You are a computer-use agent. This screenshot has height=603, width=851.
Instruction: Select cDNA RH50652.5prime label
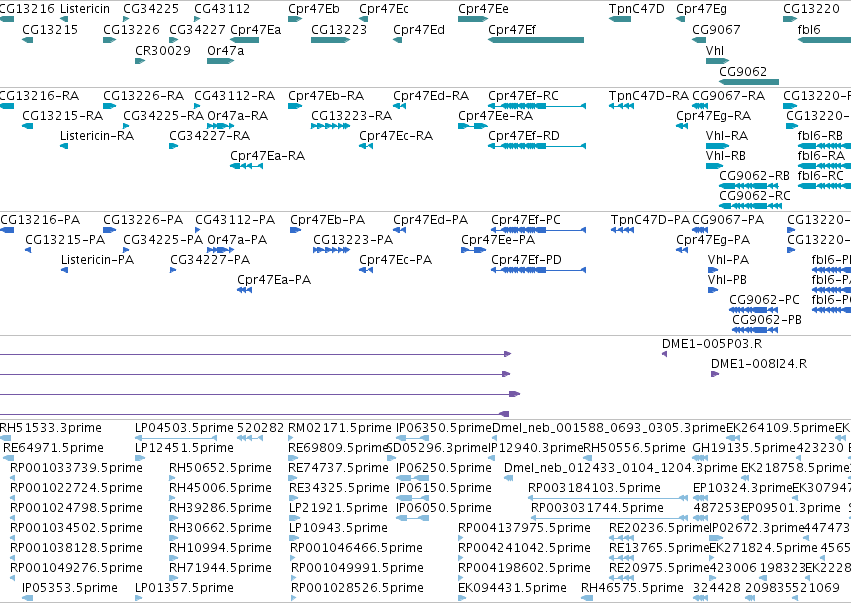click(x=220, y=468)
